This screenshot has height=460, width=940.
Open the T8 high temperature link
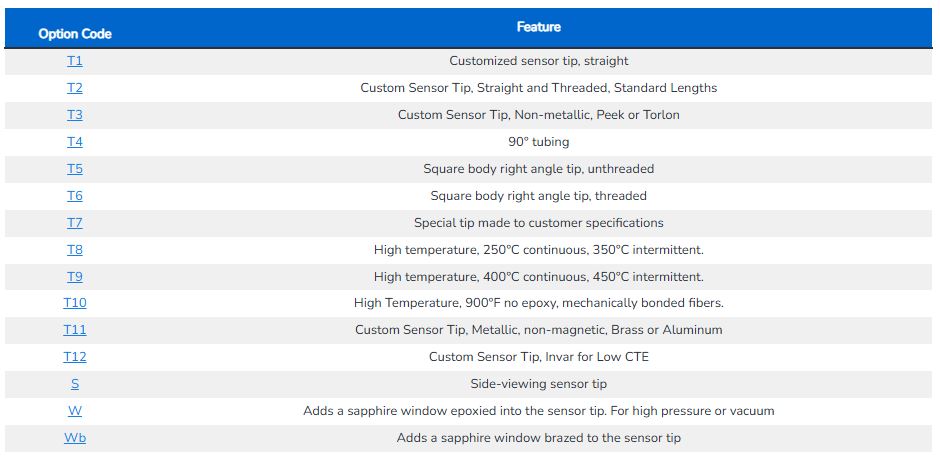(x=75, y=250)
